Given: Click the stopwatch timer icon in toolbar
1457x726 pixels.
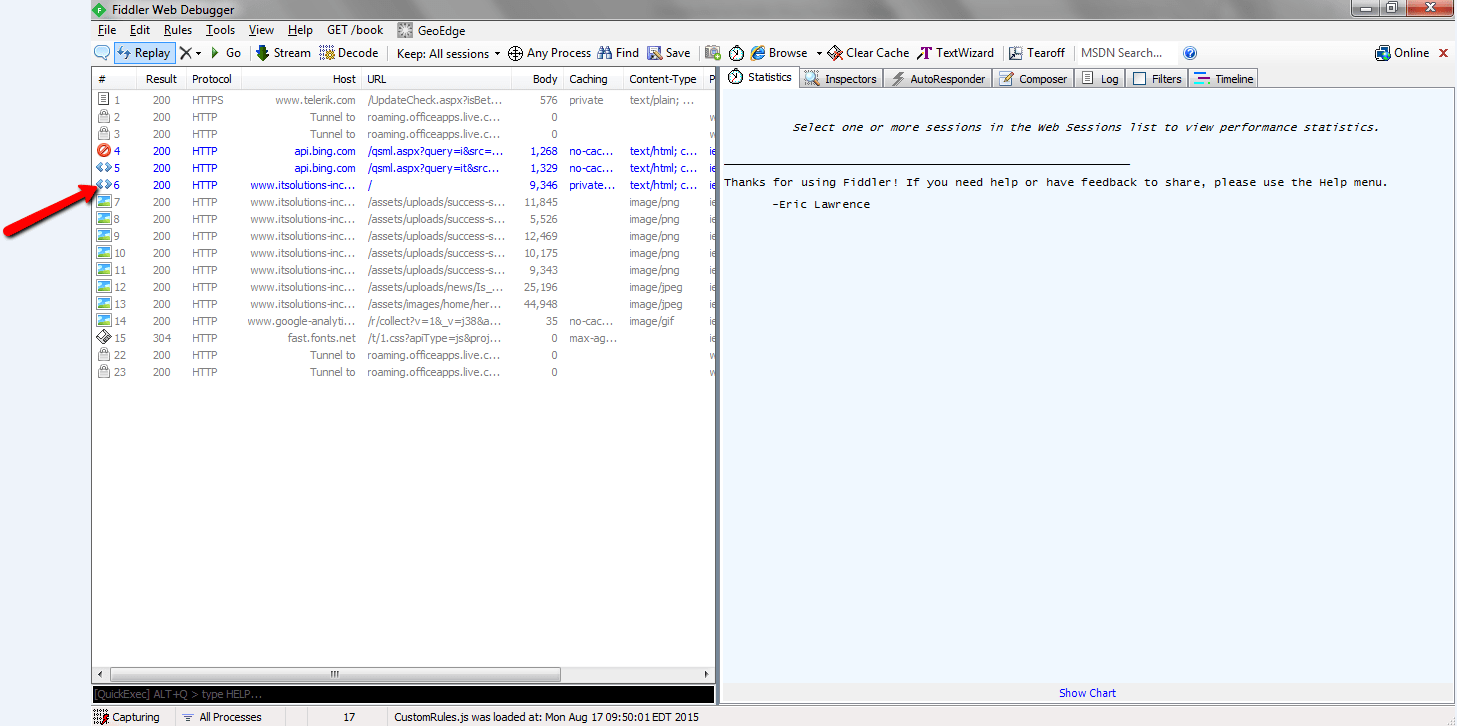Looking at the screenshot, I should [x=736, y=53].
